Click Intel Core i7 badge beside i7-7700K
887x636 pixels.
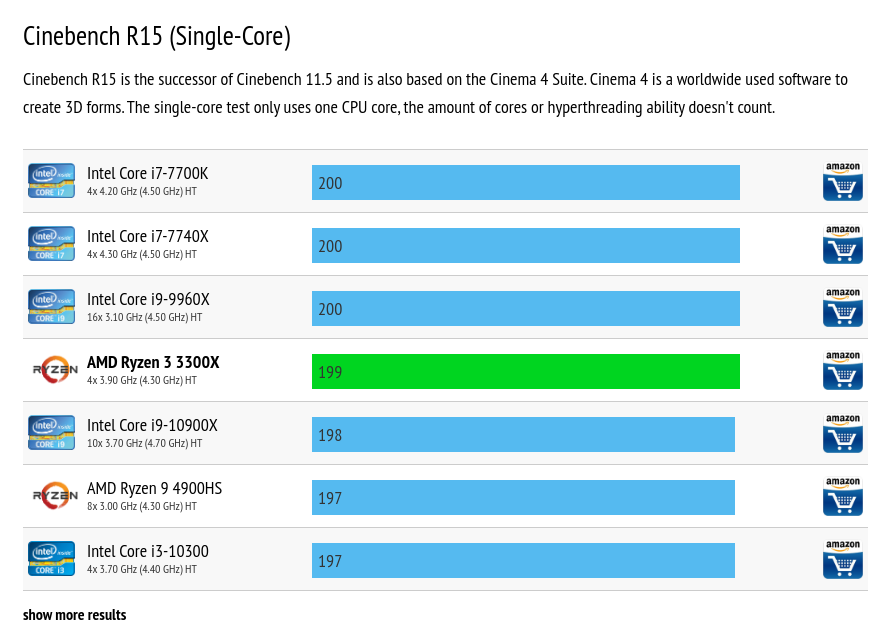tap(52, 181)
